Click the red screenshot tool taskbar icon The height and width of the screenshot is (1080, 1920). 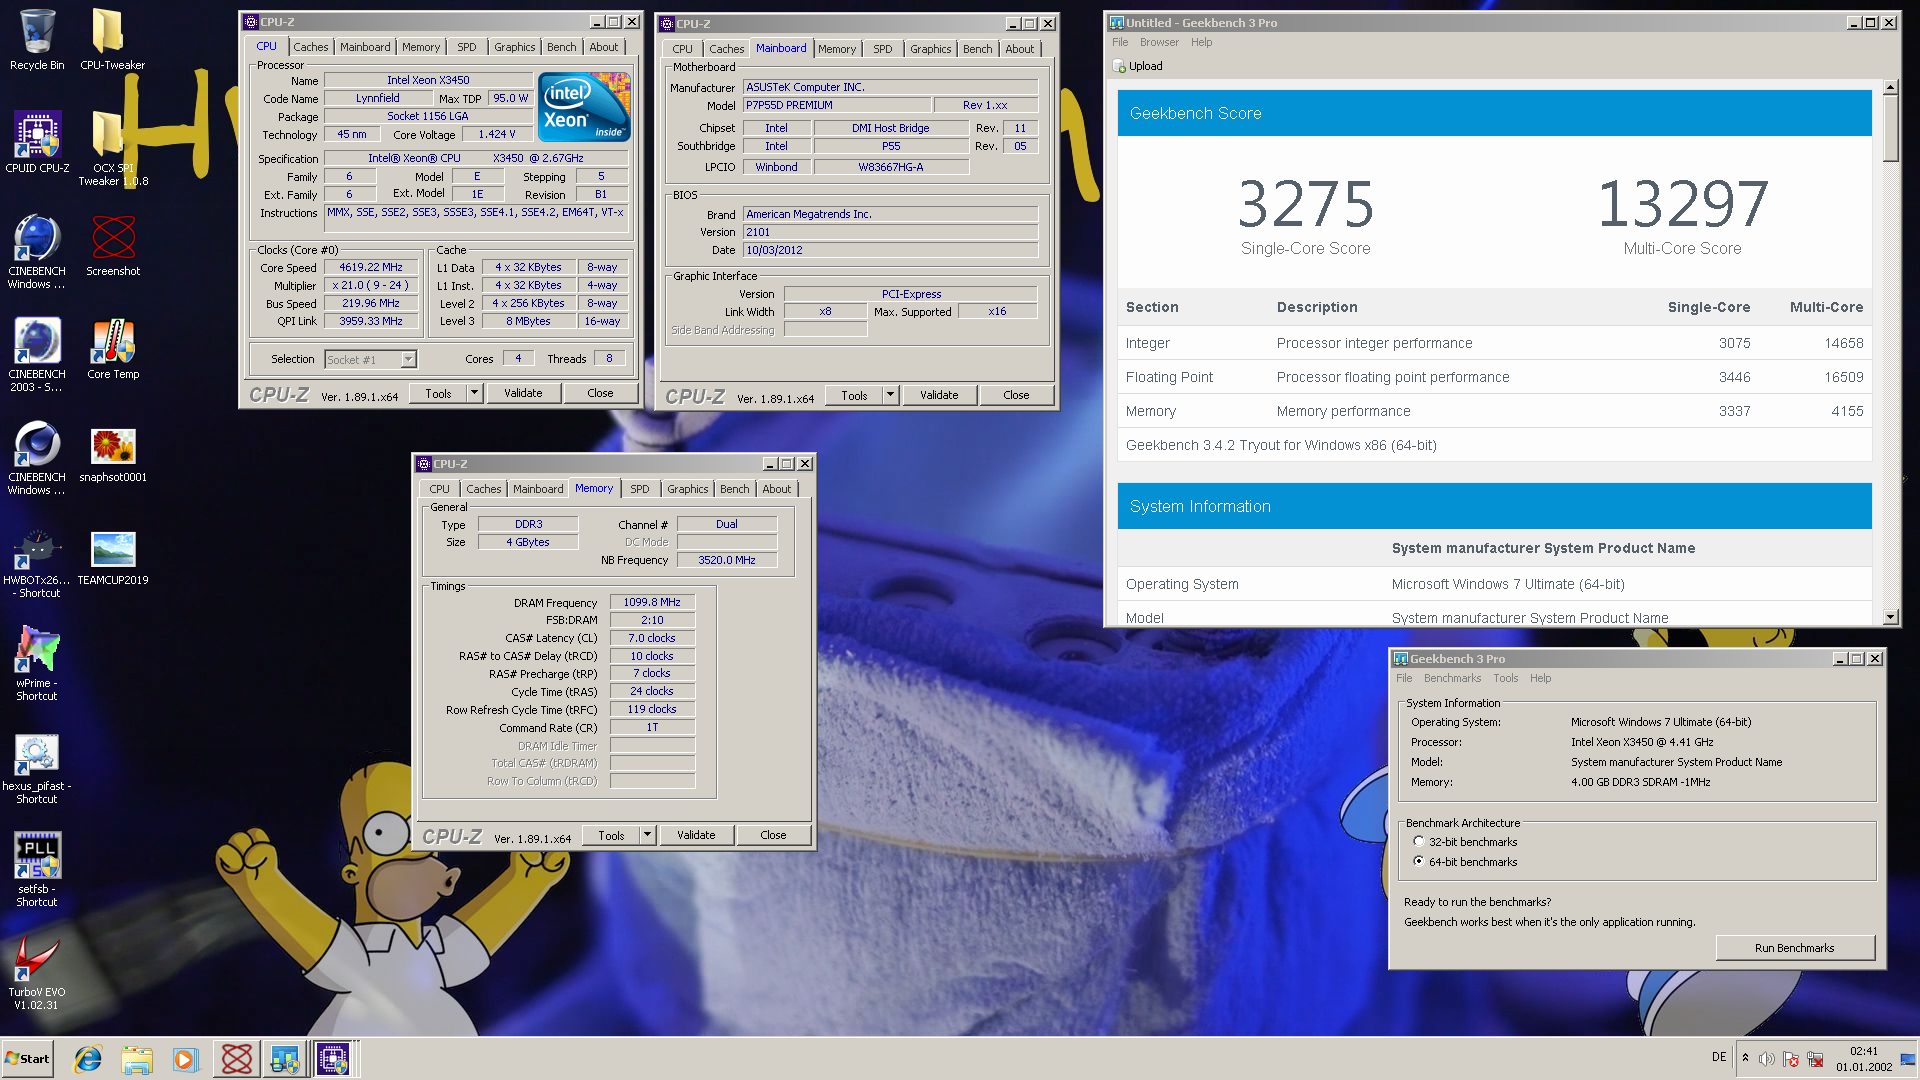point(237,1059)
